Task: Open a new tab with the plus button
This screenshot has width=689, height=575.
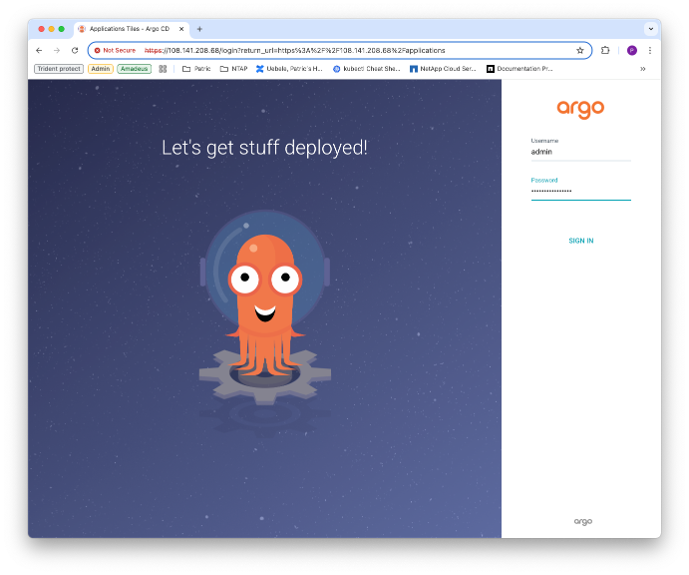Action: 199,29
